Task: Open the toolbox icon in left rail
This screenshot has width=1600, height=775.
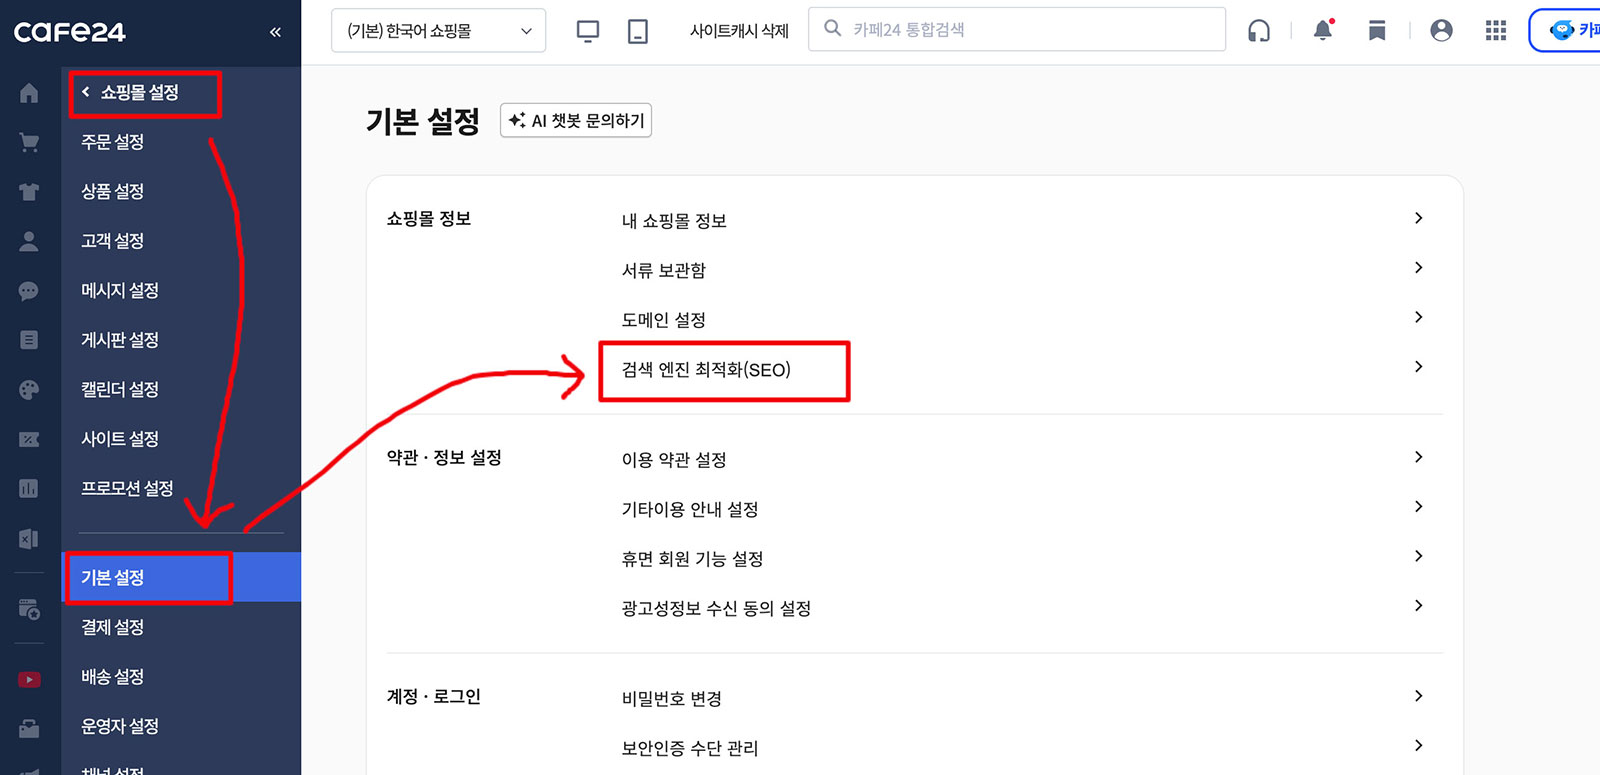Action: coord(29,729)
